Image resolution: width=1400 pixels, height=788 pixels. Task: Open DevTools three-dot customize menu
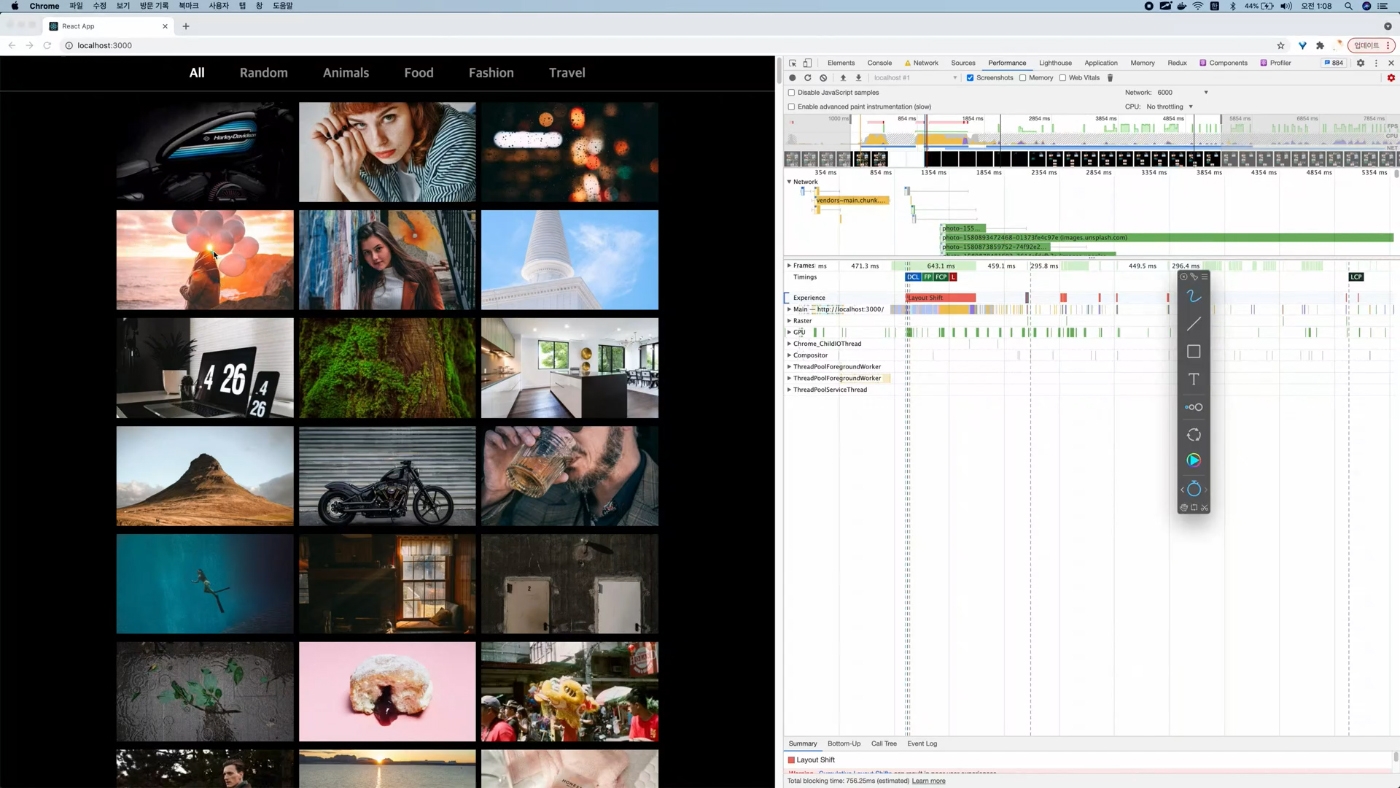tap(1376, 63)
